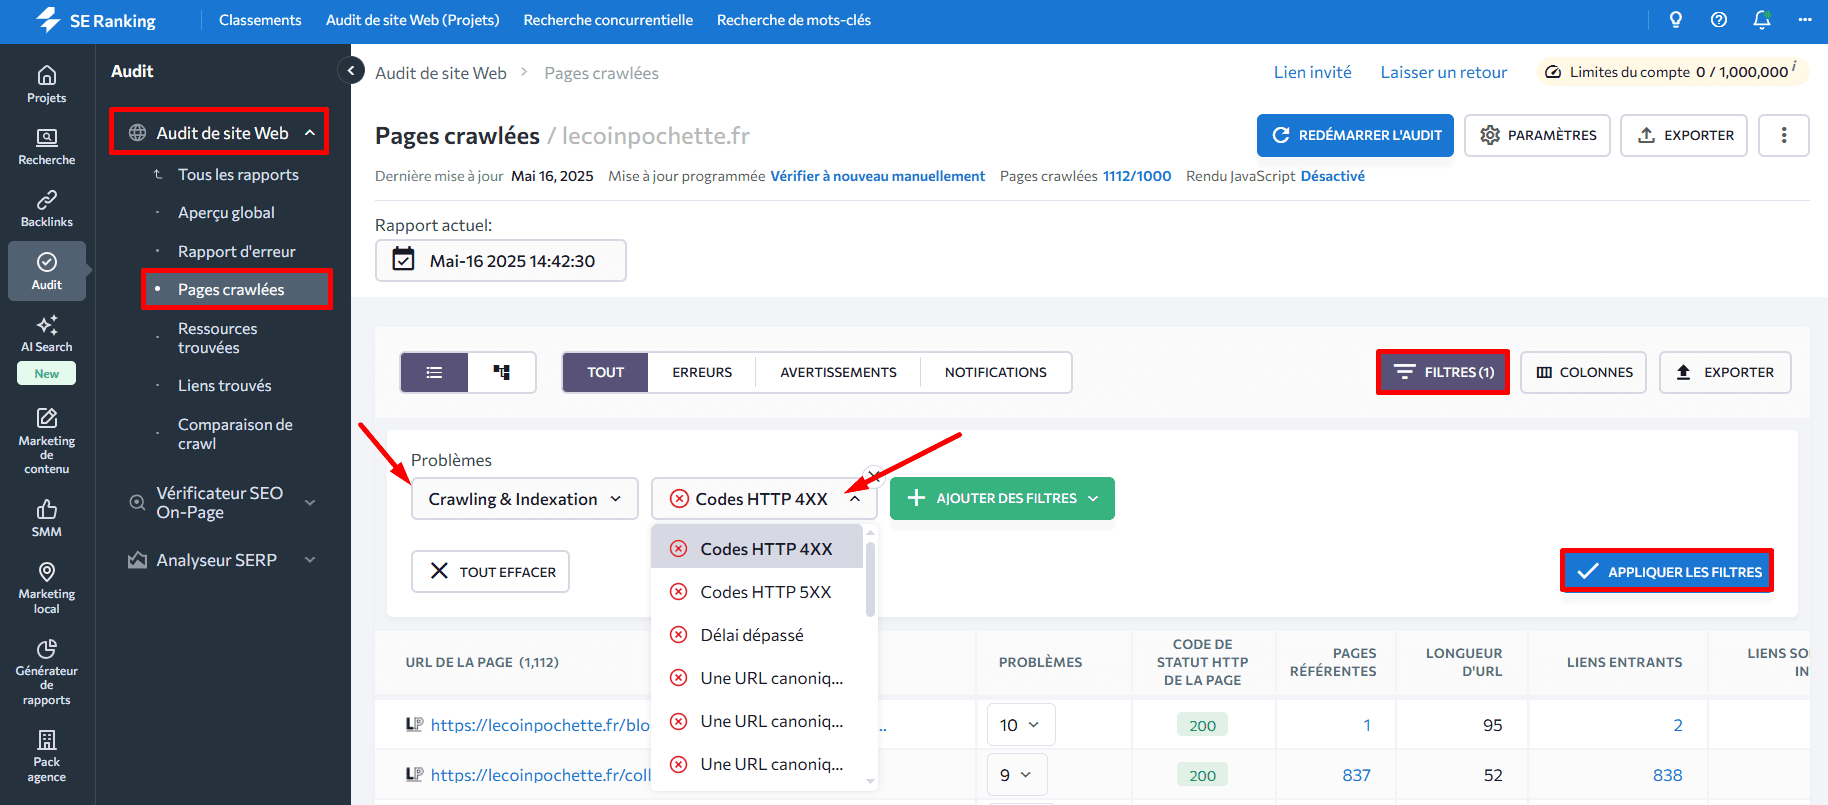This screenshot has height=805, width=1828.
Task: Open the AI Search sidebar icon
Action: (x=46, y=334)
